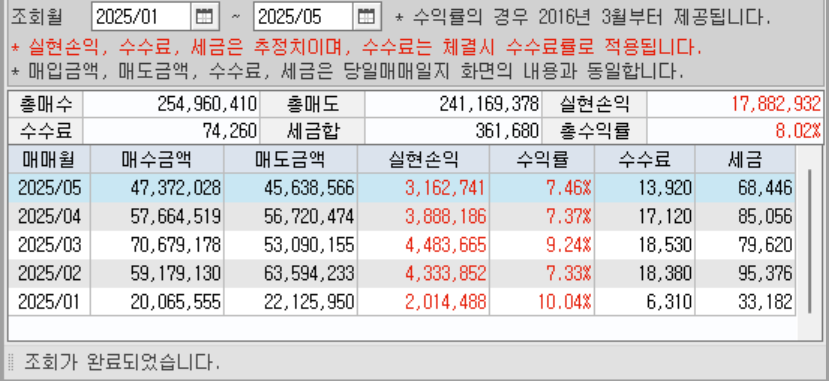Sort by 수수료 column header

pyautogui.click(x=645, y=159)
